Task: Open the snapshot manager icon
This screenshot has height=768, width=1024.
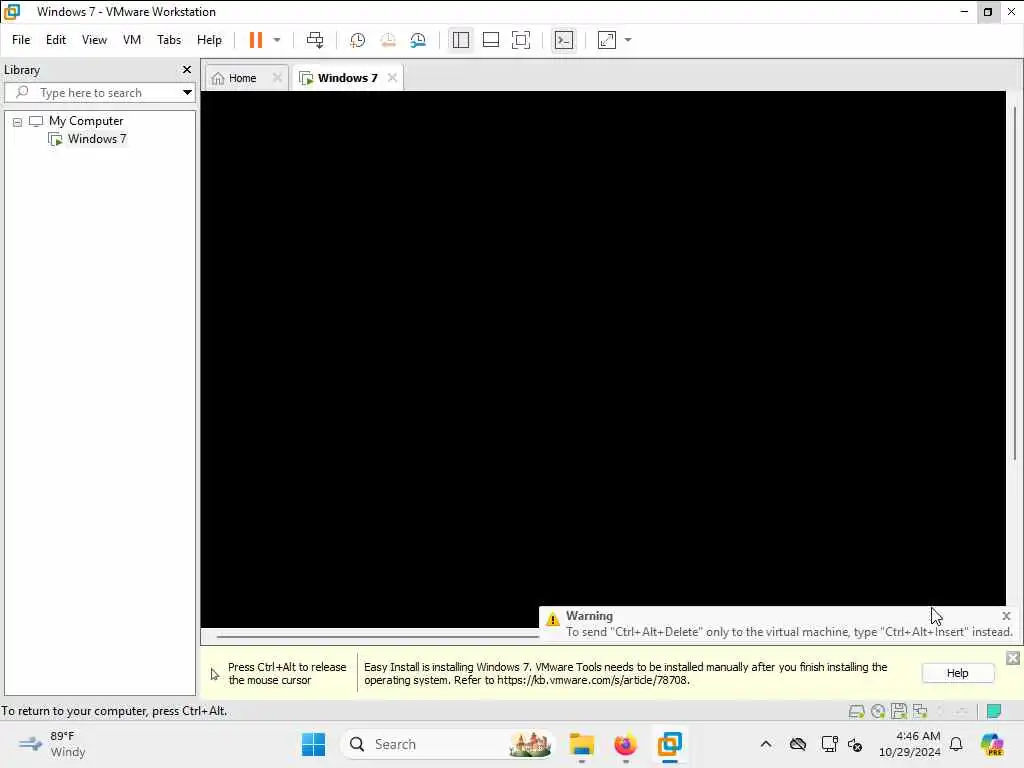Action: coord(418,40)
